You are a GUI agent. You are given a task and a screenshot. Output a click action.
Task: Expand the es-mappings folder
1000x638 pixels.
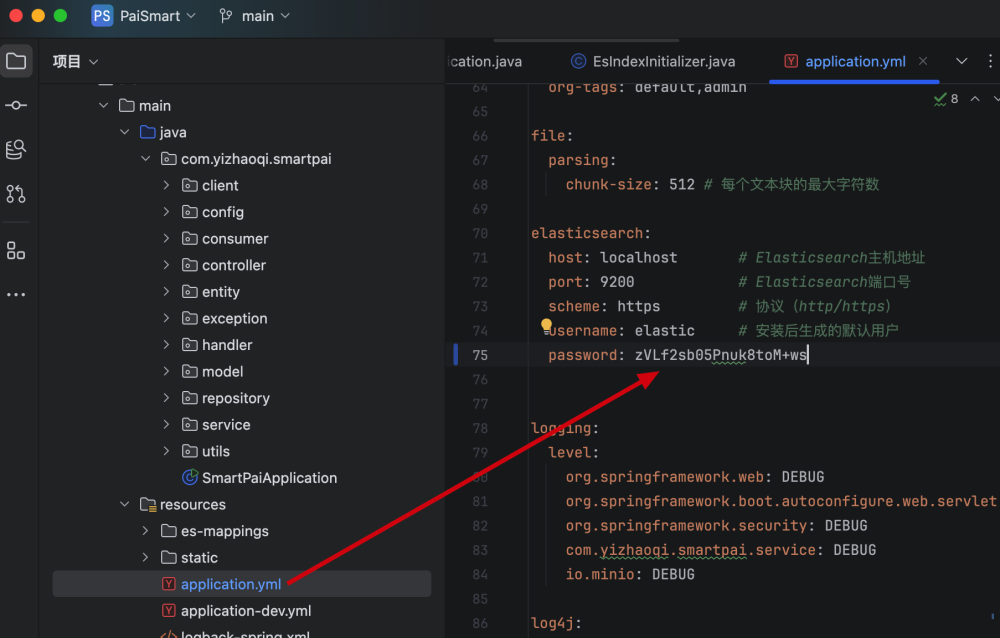pos(146,531)
